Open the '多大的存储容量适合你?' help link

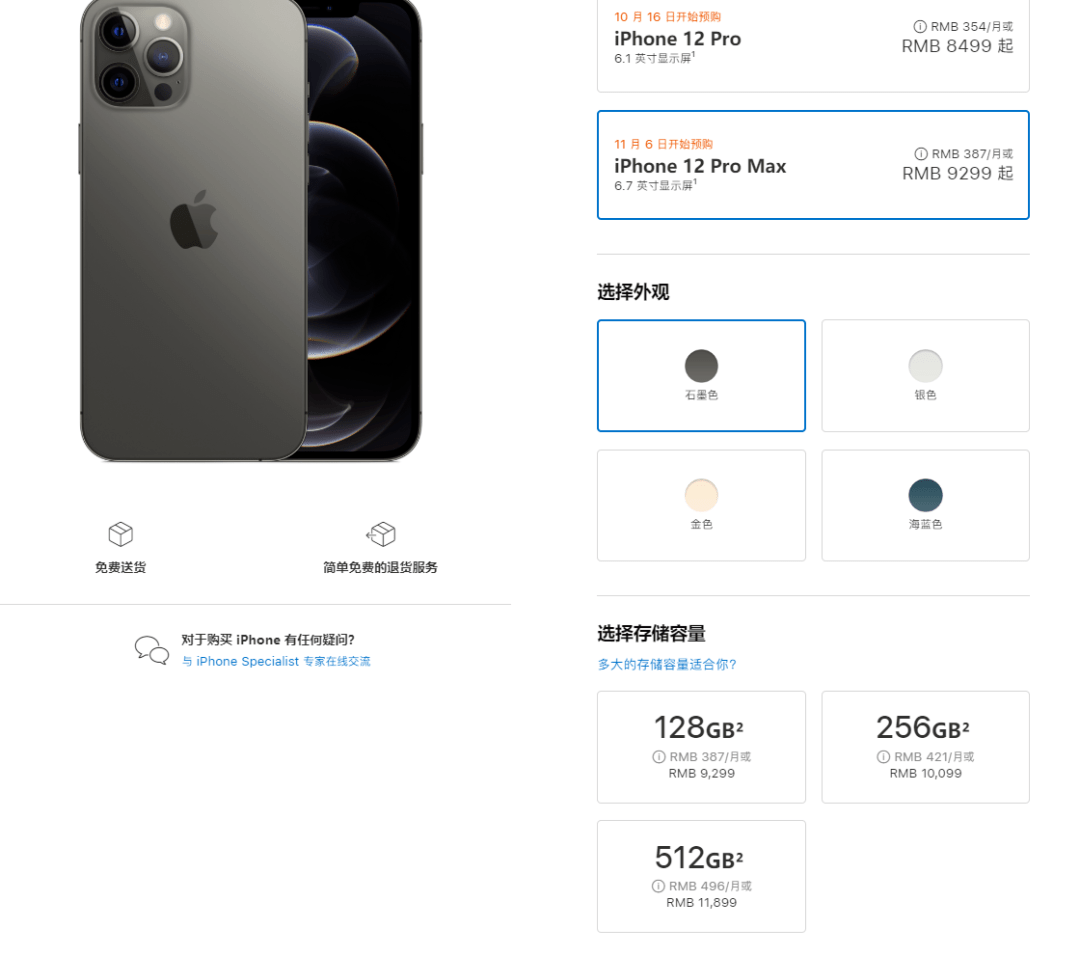pyautogui.click(x=667, y=664)
